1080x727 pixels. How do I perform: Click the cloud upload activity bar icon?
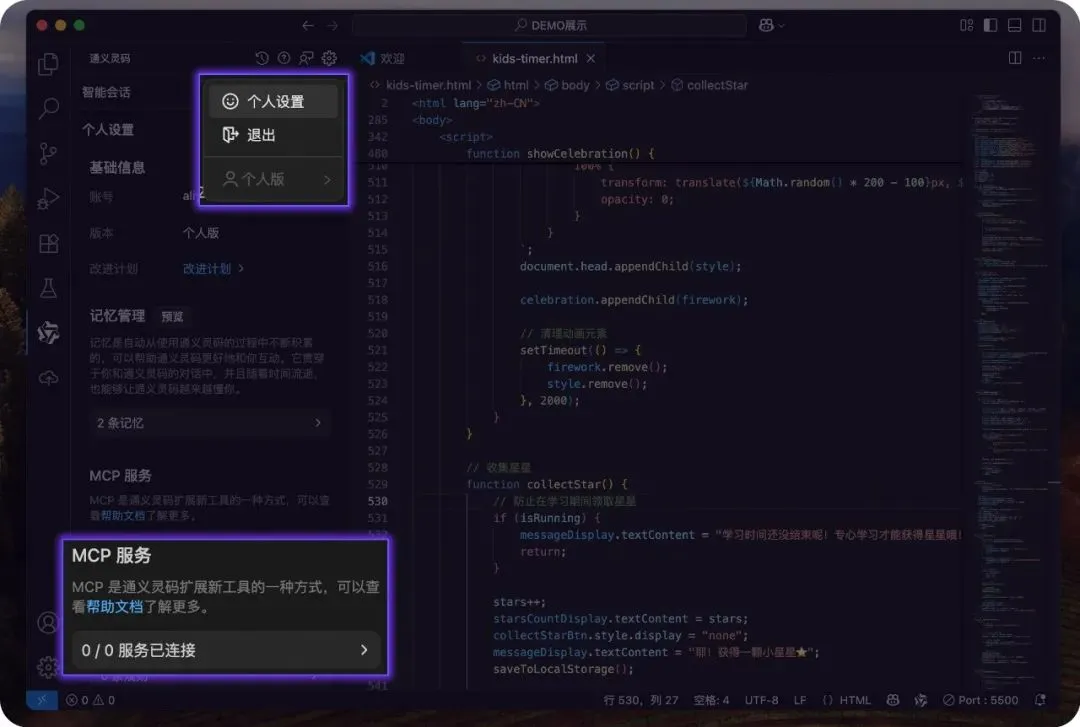click(48, 378)
